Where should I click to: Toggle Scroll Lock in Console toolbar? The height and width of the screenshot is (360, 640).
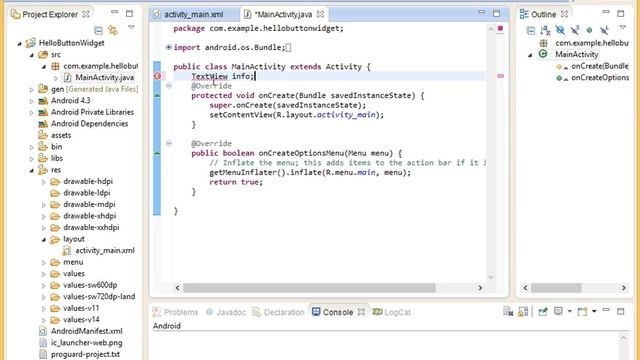point(523,312)
